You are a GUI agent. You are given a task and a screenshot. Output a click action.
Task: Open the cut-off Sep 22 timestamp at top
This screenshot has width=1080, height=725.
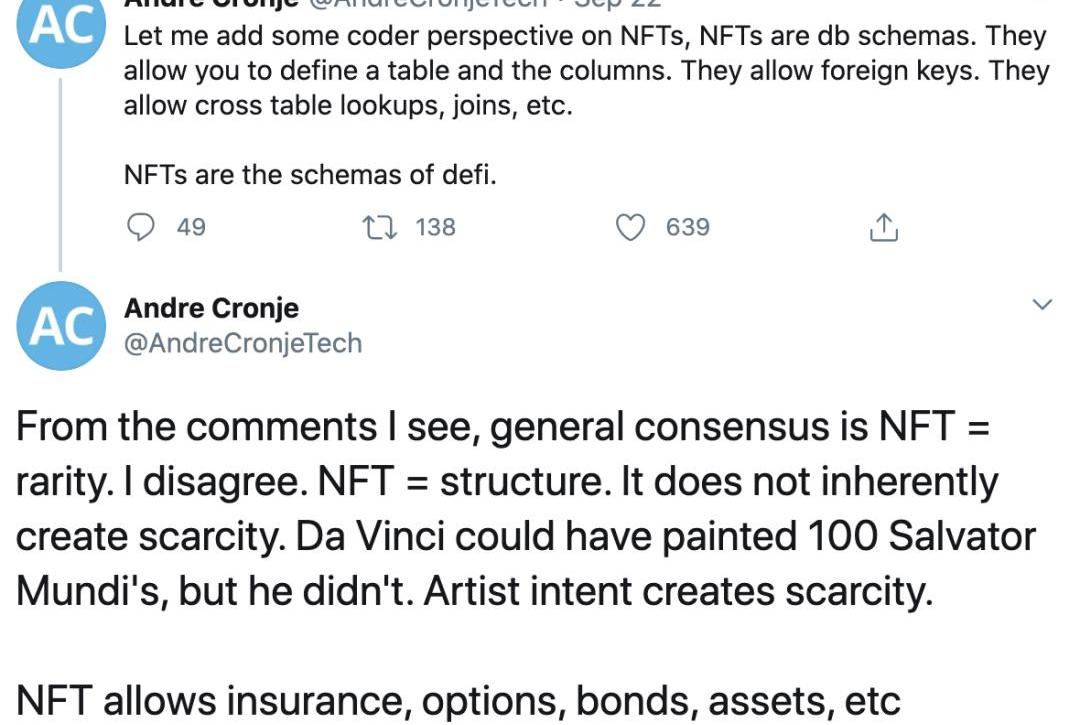(x=618, y=3)
